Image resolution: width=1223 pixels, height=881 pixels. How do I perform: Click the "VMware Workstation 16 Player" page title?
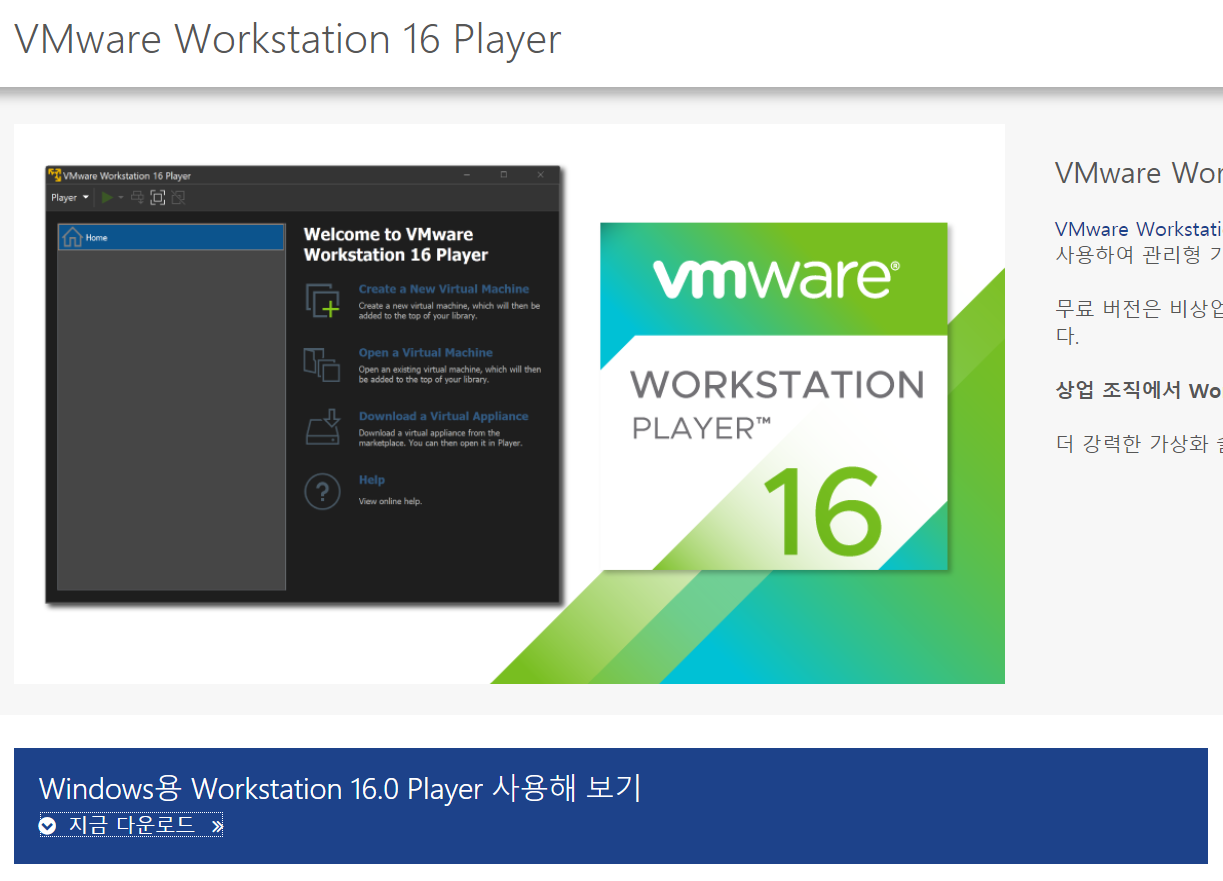288,40
